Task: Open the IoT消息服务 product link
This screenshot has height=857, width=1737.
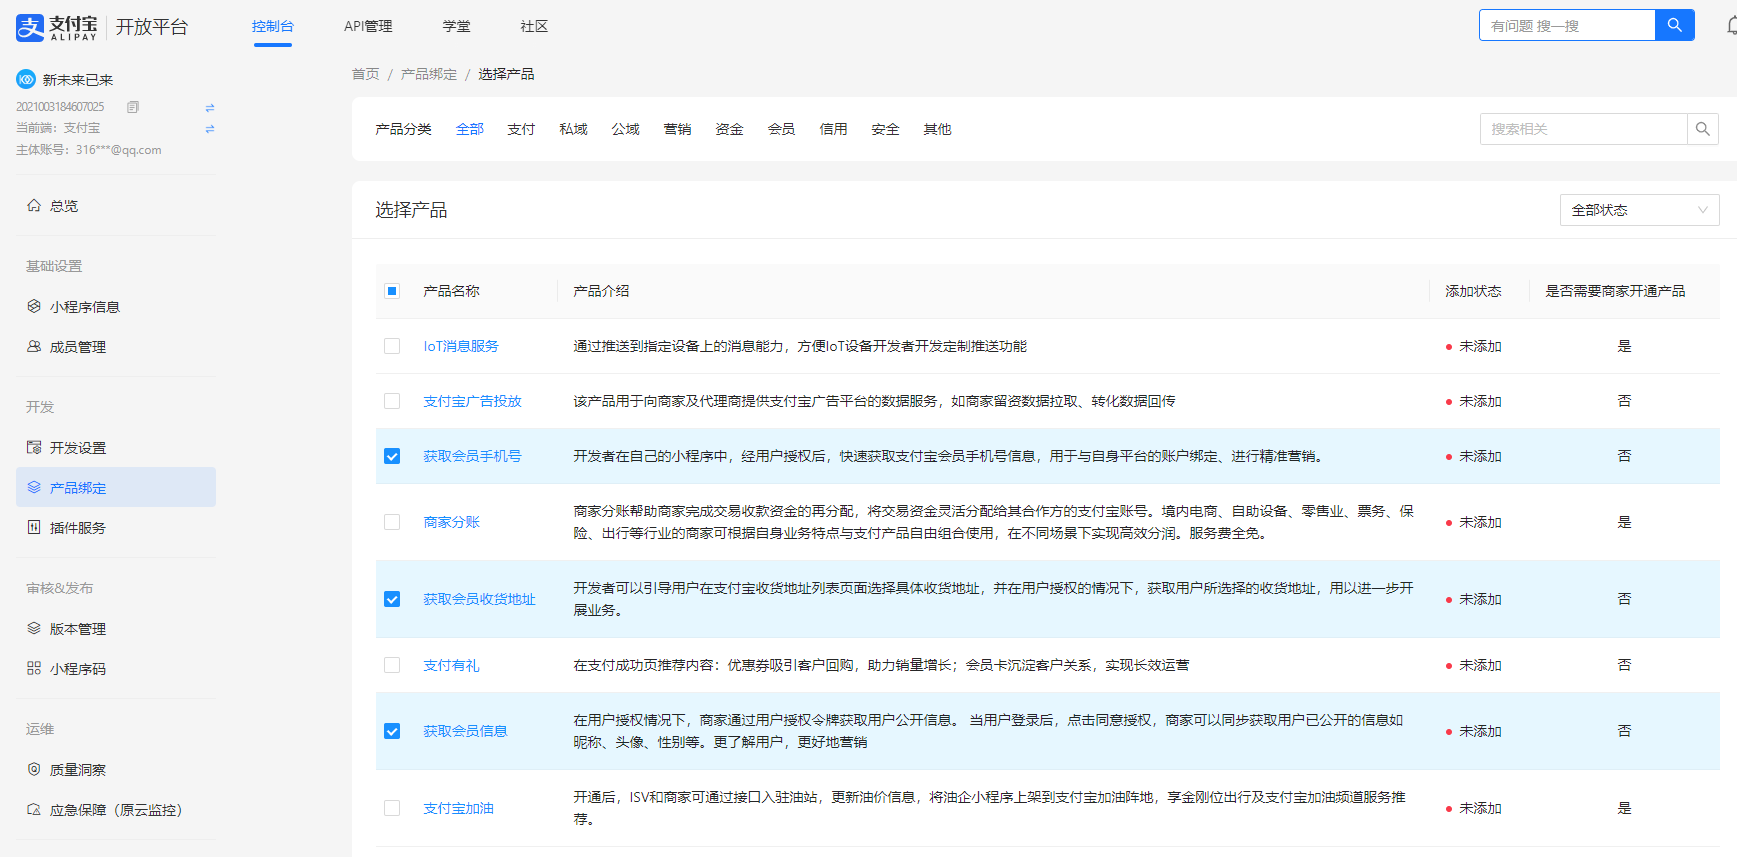Action: coord(461,346)
